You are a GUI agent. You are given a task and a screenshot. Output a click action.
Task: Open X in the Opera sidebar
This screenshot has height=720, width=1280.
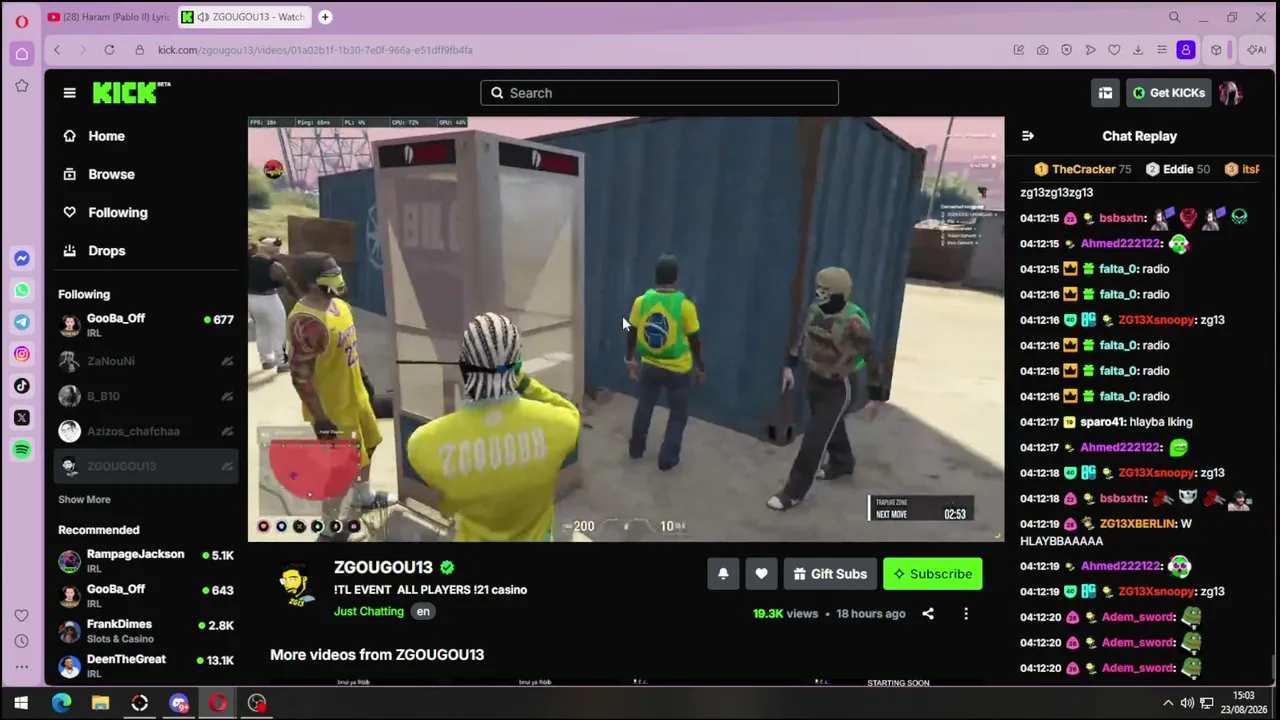[22, 418]
